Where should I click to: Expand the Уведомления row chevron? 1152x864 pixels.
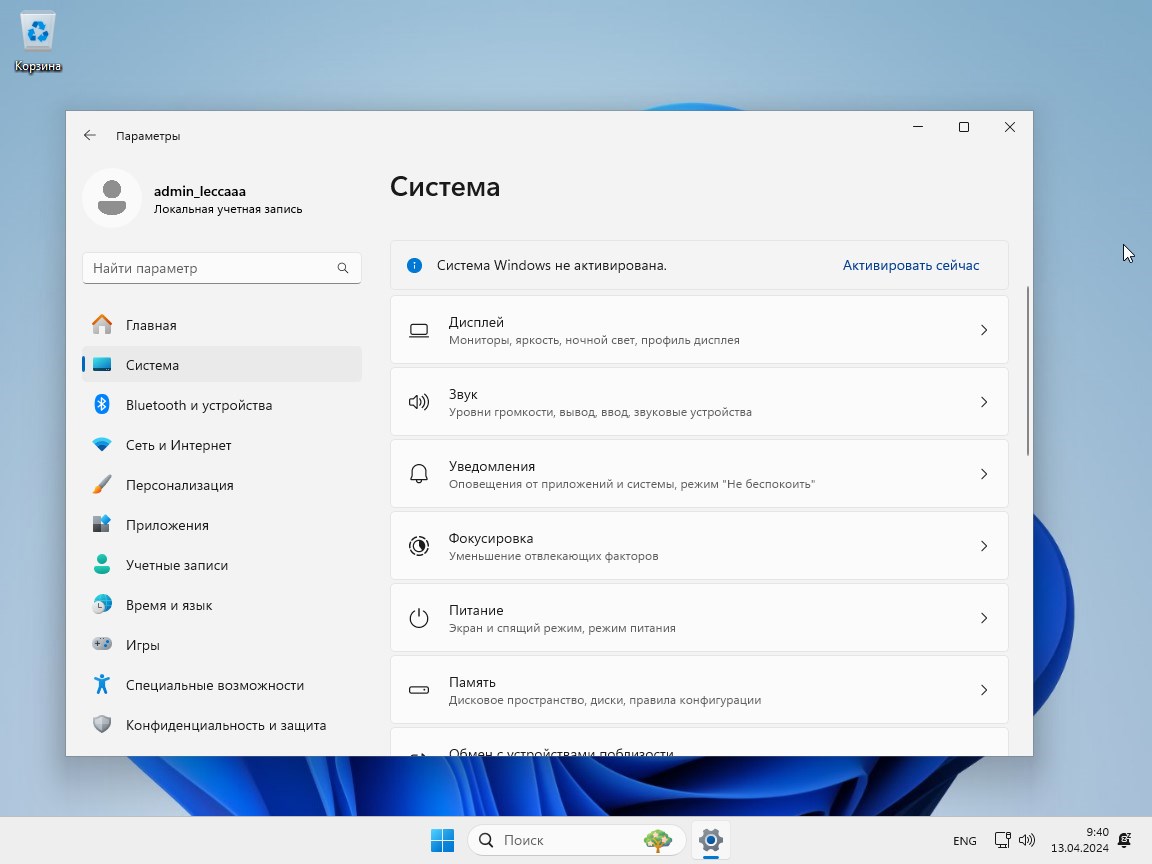(984, 474)
